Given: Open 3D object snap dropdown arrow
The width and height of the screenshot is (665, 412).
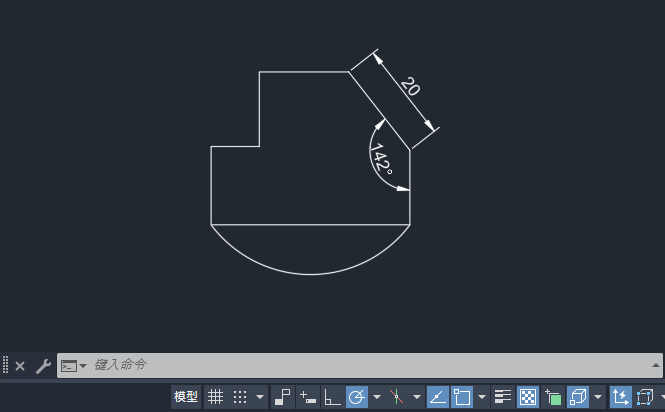Looking at the screenshot, I should (x=598, y=397).
